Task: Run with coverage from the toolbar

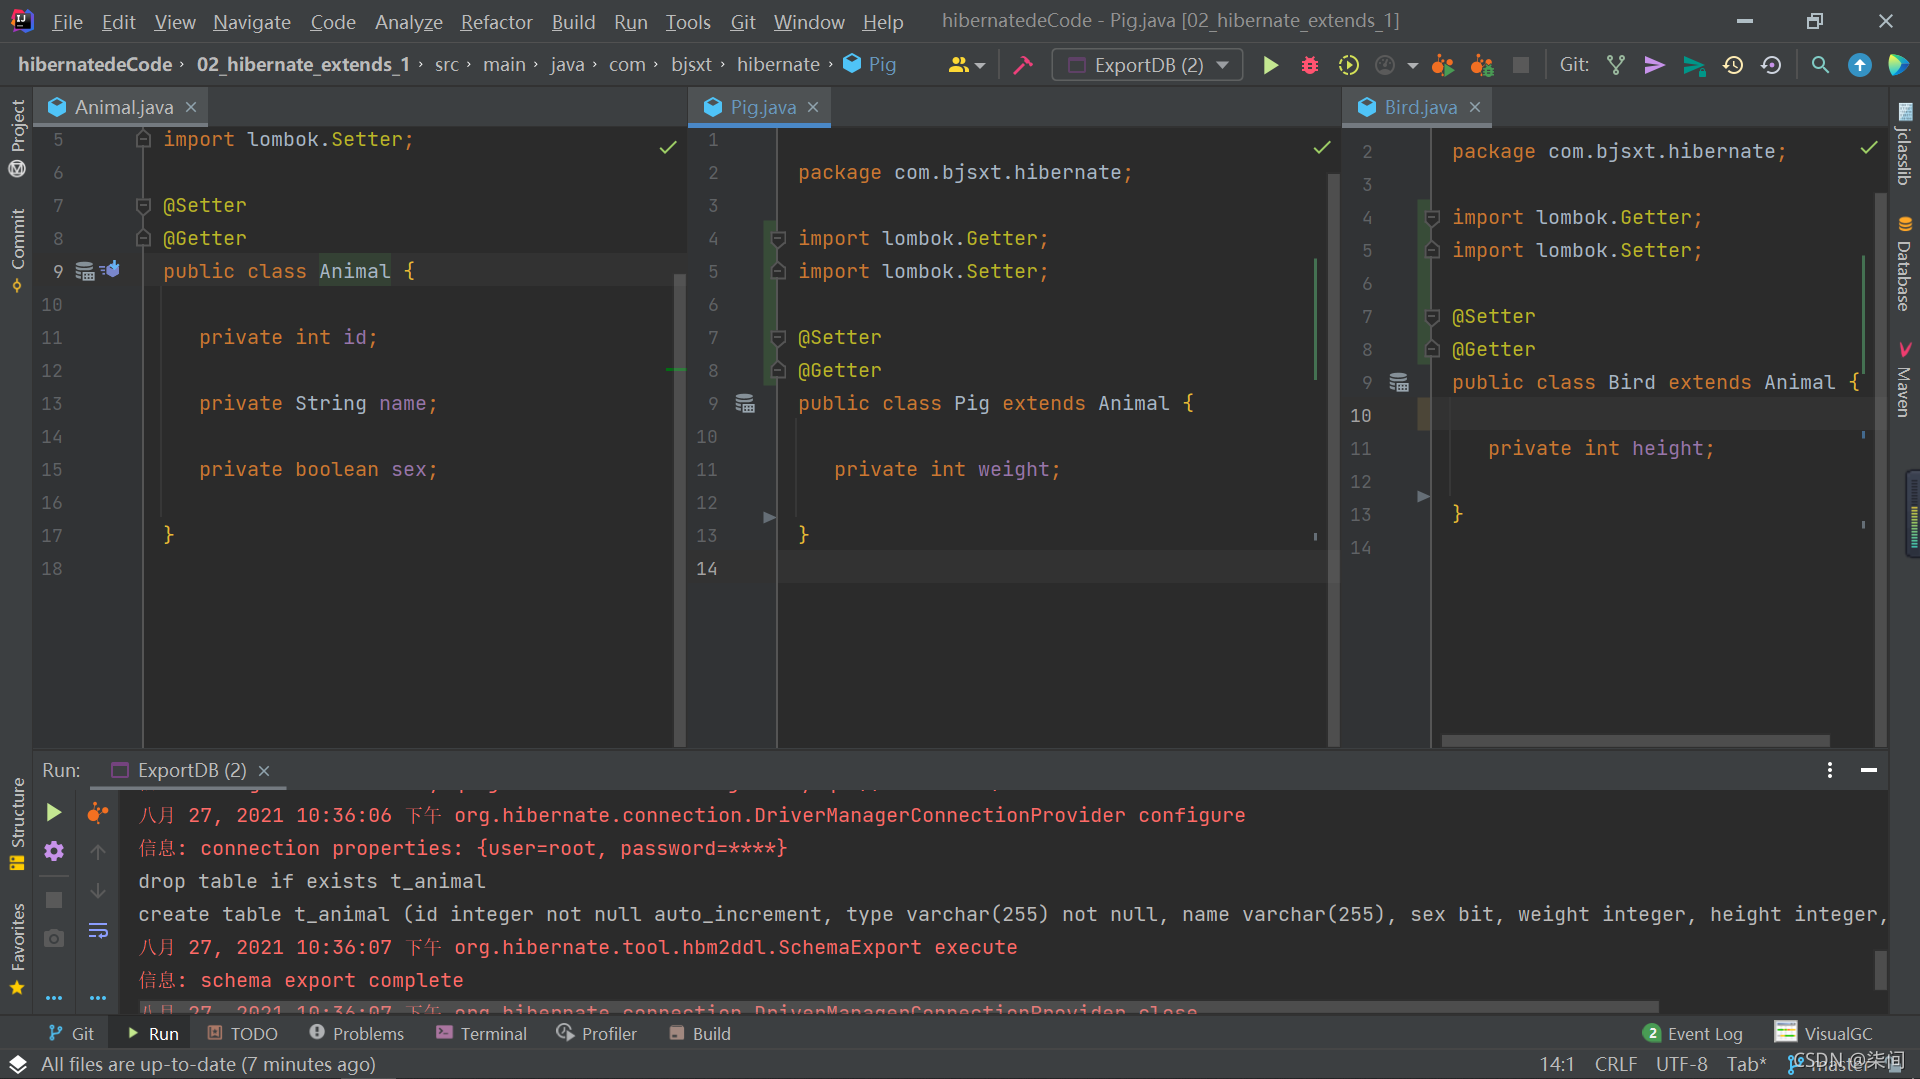Action: pos(1348,65)
